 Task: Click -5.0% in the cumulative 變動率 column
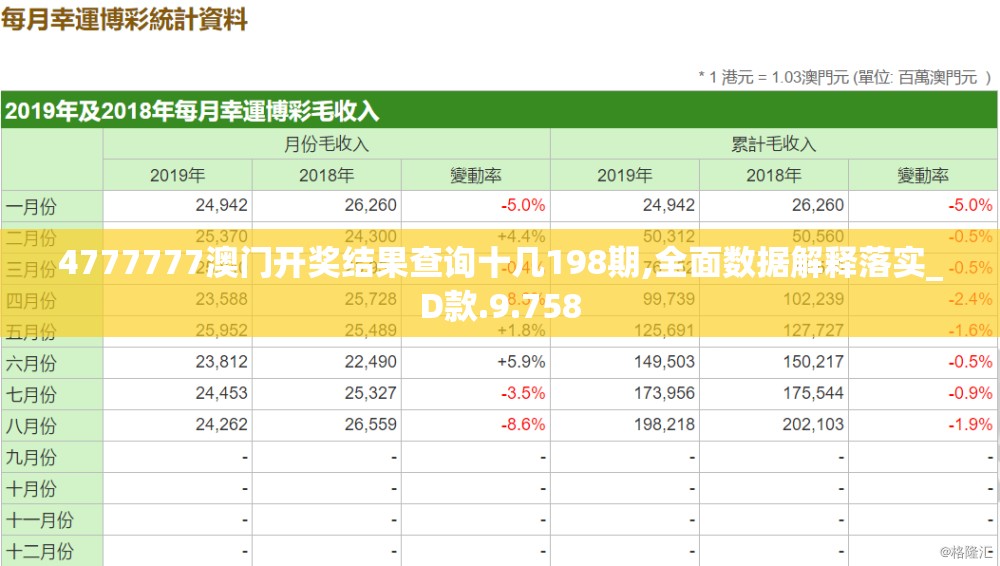tap(970, 205)
